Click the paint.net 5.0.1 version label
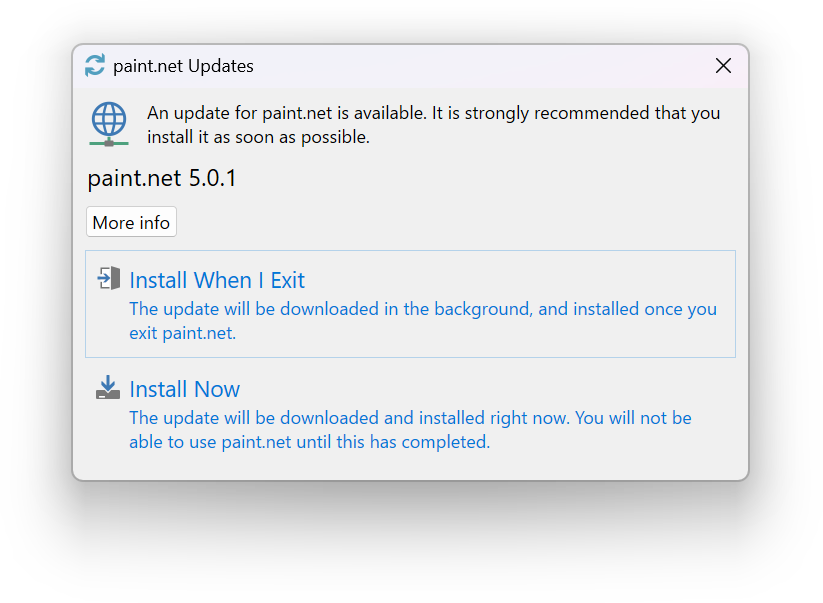This screenshot has width=823, height=603. click(162, 179)
